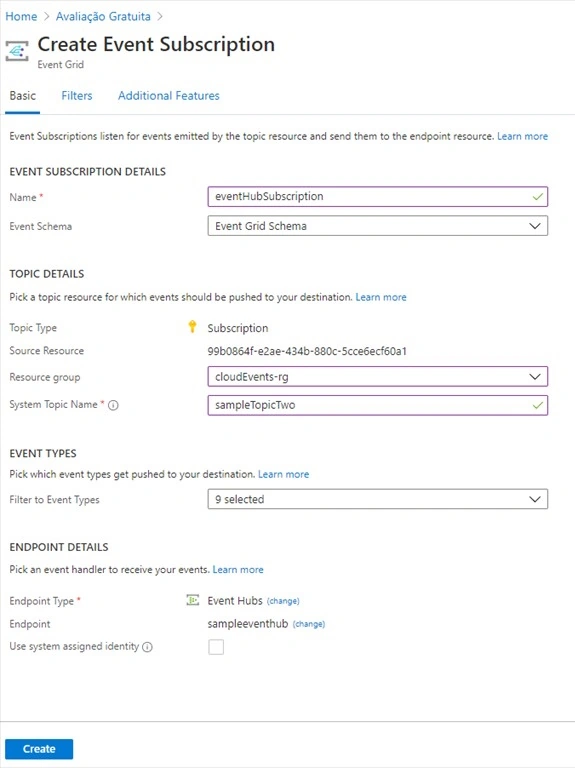Image resolution: width=575 pixels, height=768 pixels.
Task: Click change link next to sampleeventhub
Action: pos(309,624)
